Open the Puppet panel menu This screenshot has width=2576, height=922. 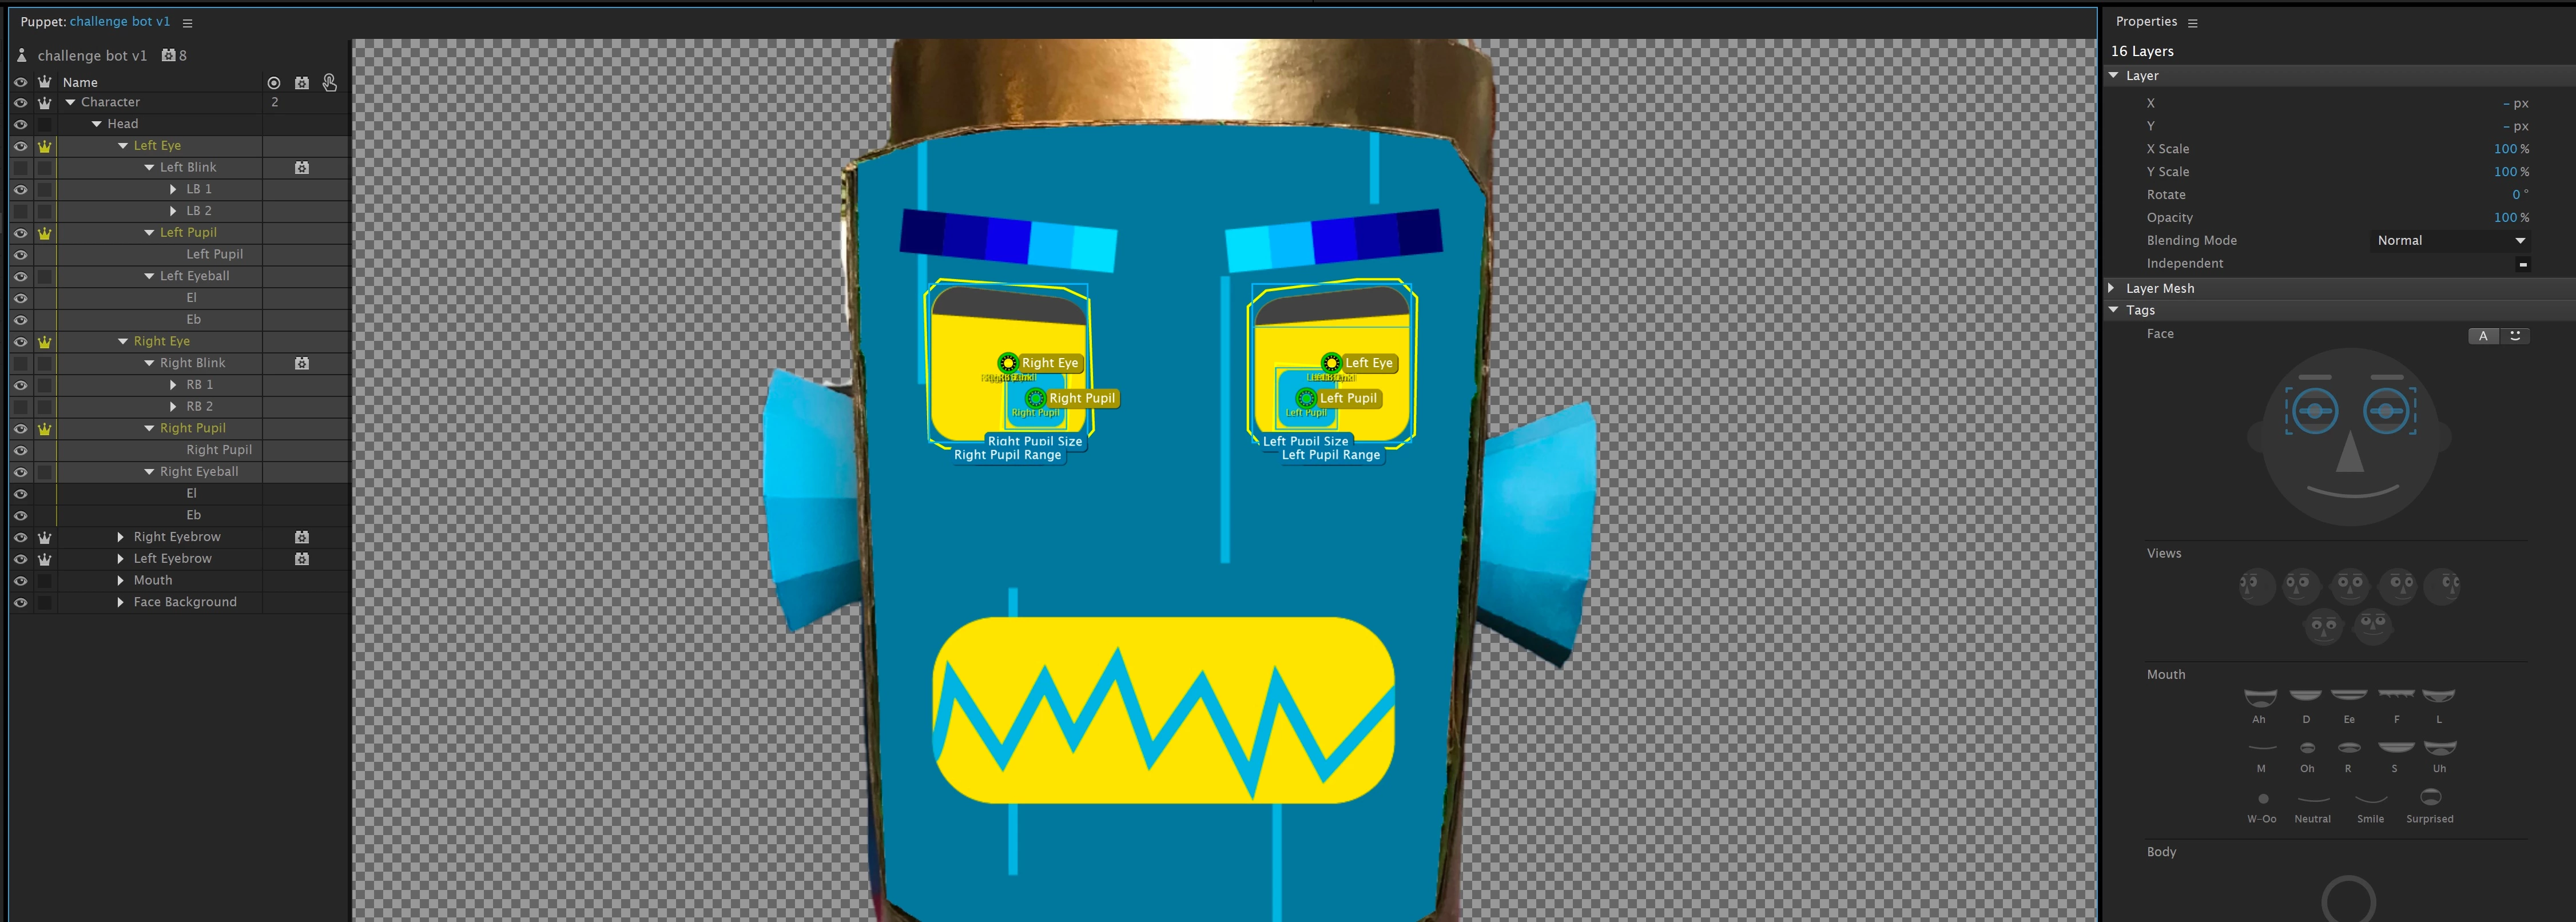[x=187, y=22]
